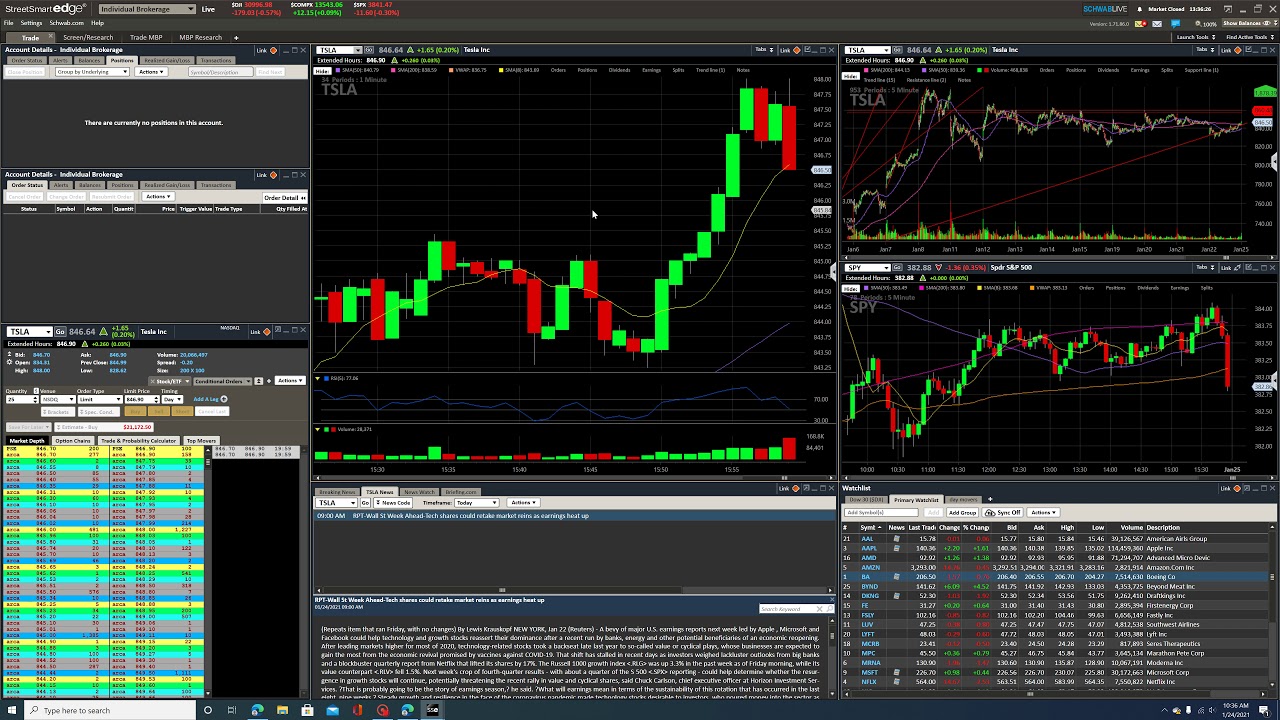The width and height of the screenshot is (1280, 720).
Task: Click the Cancel Last button
Action: 212,412
